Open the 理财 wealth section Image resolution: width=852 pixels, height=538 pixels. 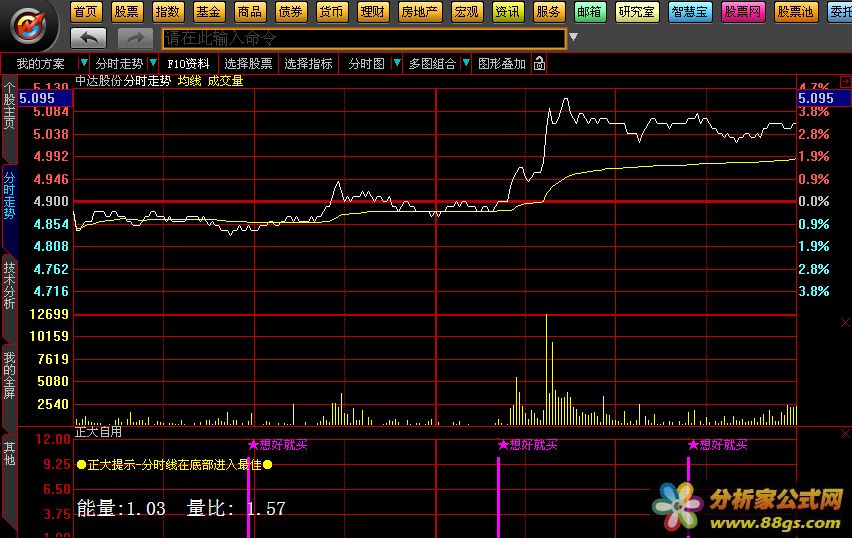point(373,12)
